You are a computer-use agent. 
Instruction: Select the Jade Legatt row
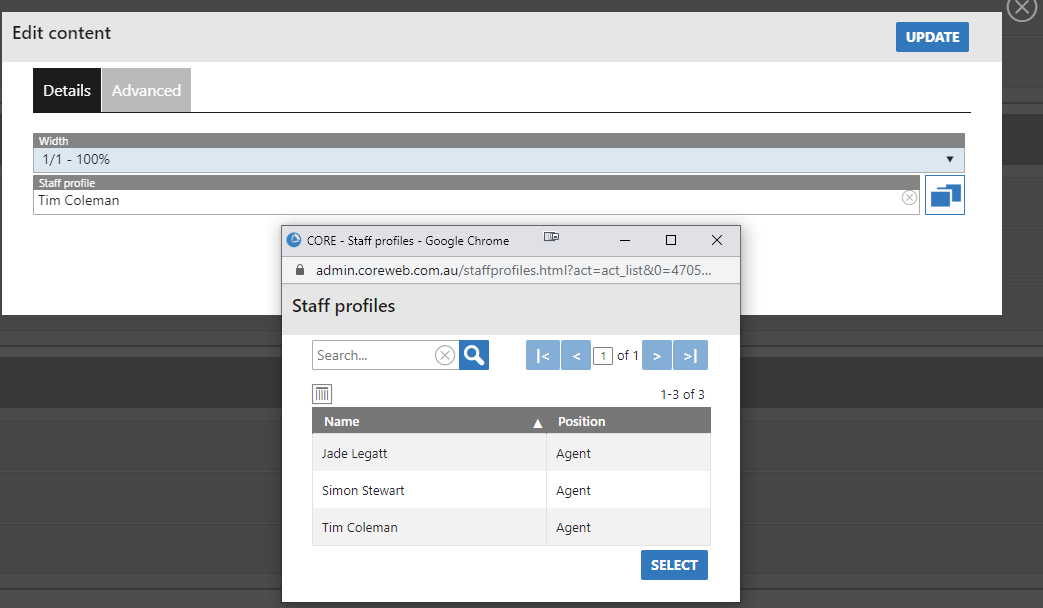[x=429, y=453]
